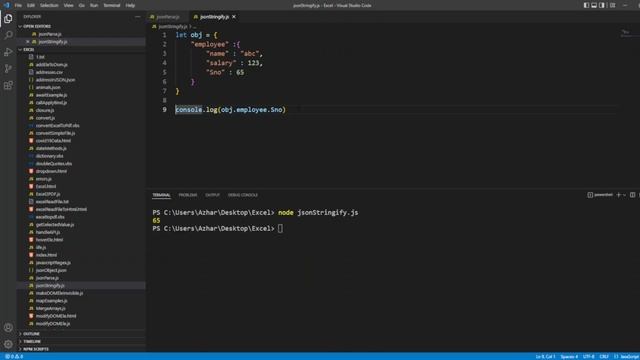Open closure.js in the file tree
Screen dimensions: 640x360
pos(45,110)
